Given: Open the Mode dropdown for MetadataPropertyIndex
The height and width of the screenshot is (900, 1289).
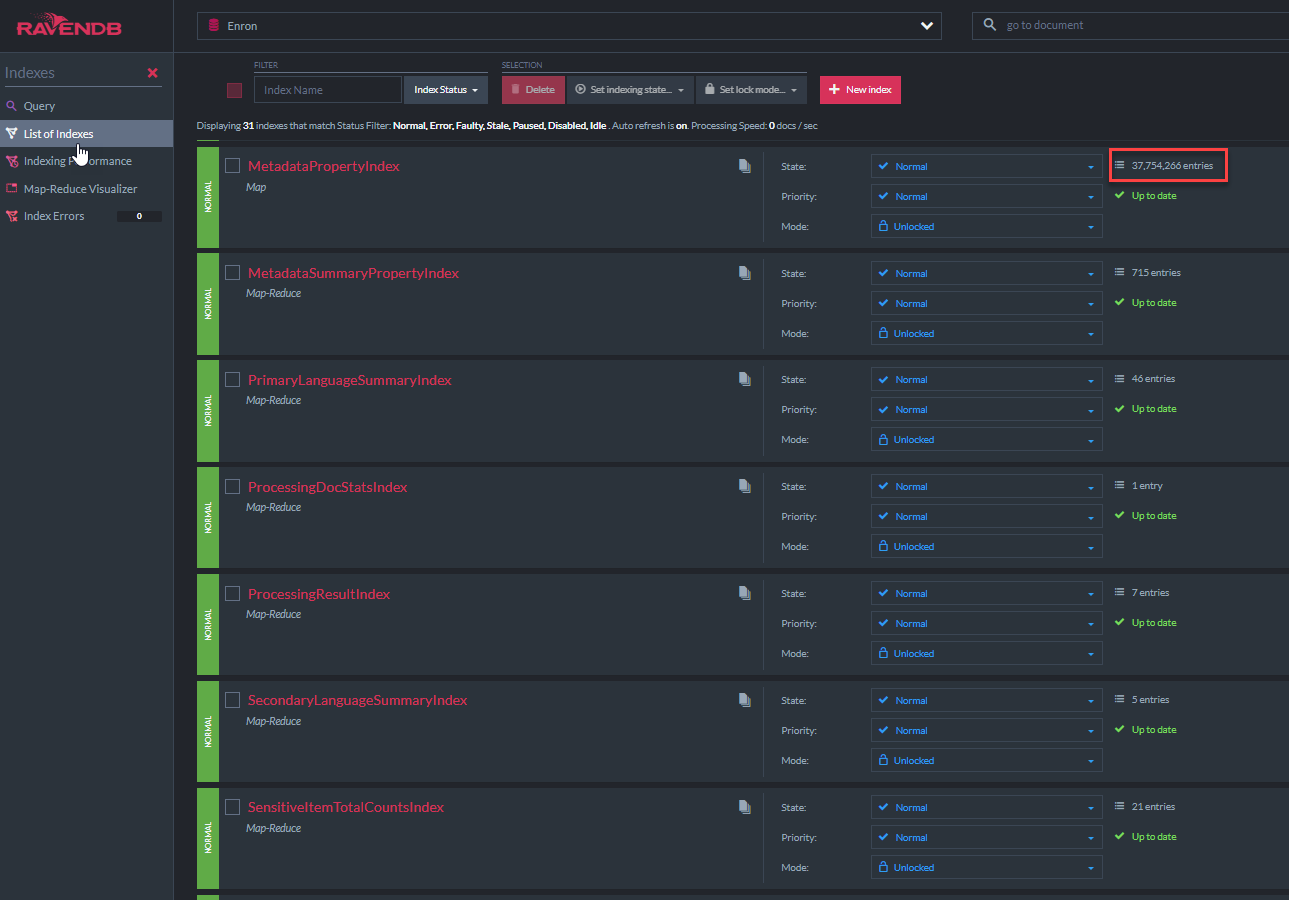Looking at the screenshot, I should pos(986,227).
